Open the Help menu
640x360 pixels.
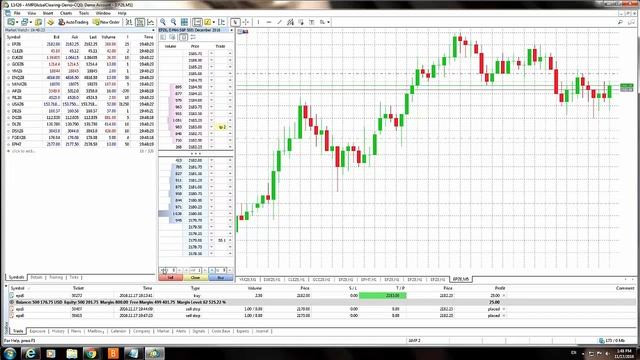[122, 13]
